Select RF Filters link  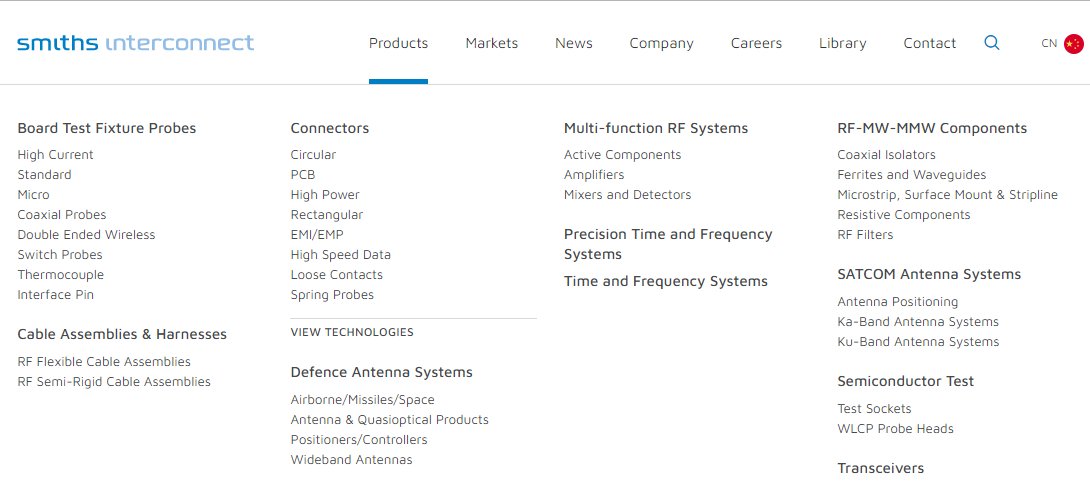click(x=865, y=235)
